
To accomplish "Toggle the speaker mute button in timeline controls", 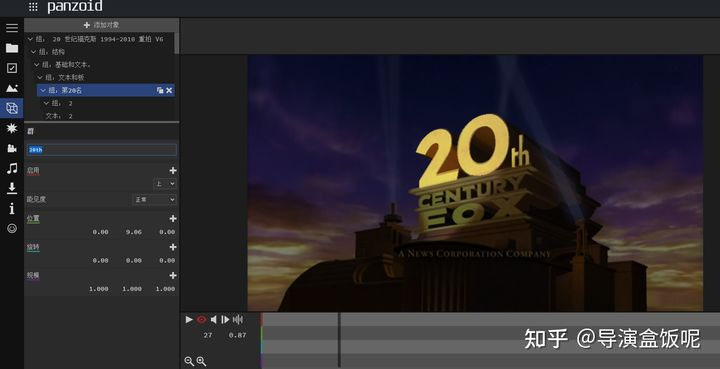I will click(214, 319).
